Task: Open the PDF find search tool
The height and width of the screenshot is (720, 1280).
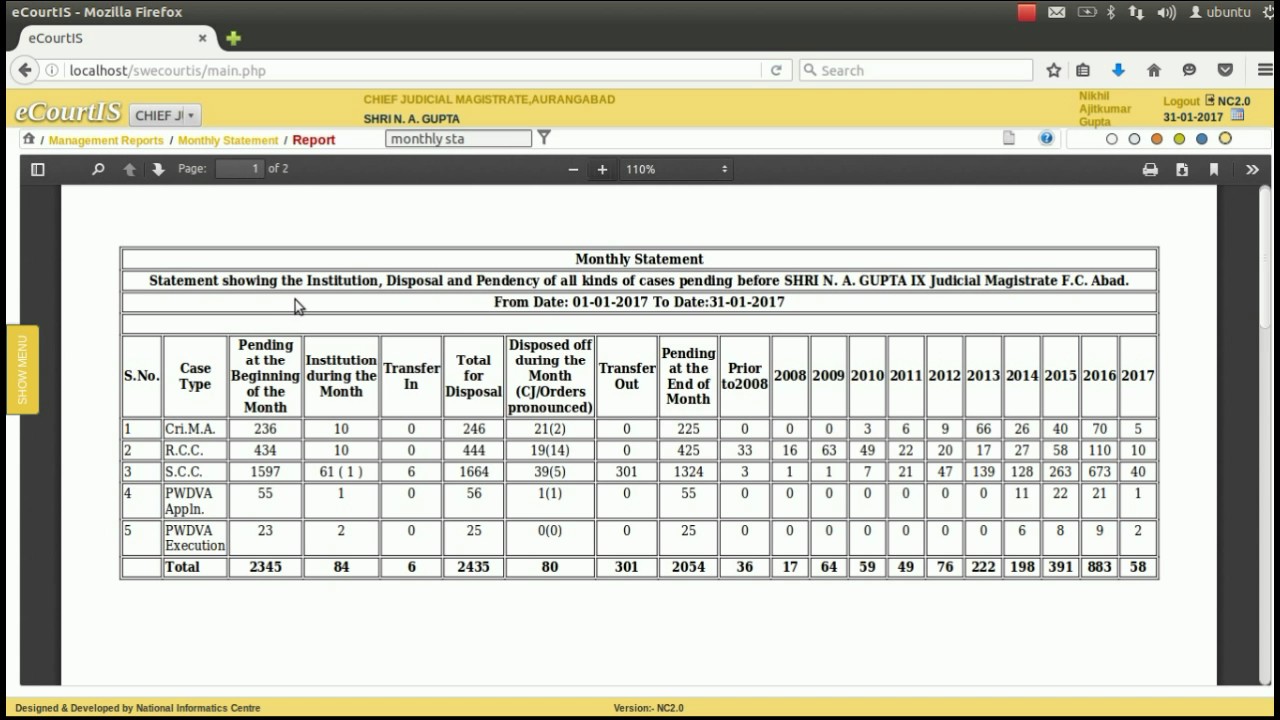Action: pos(98,169)
